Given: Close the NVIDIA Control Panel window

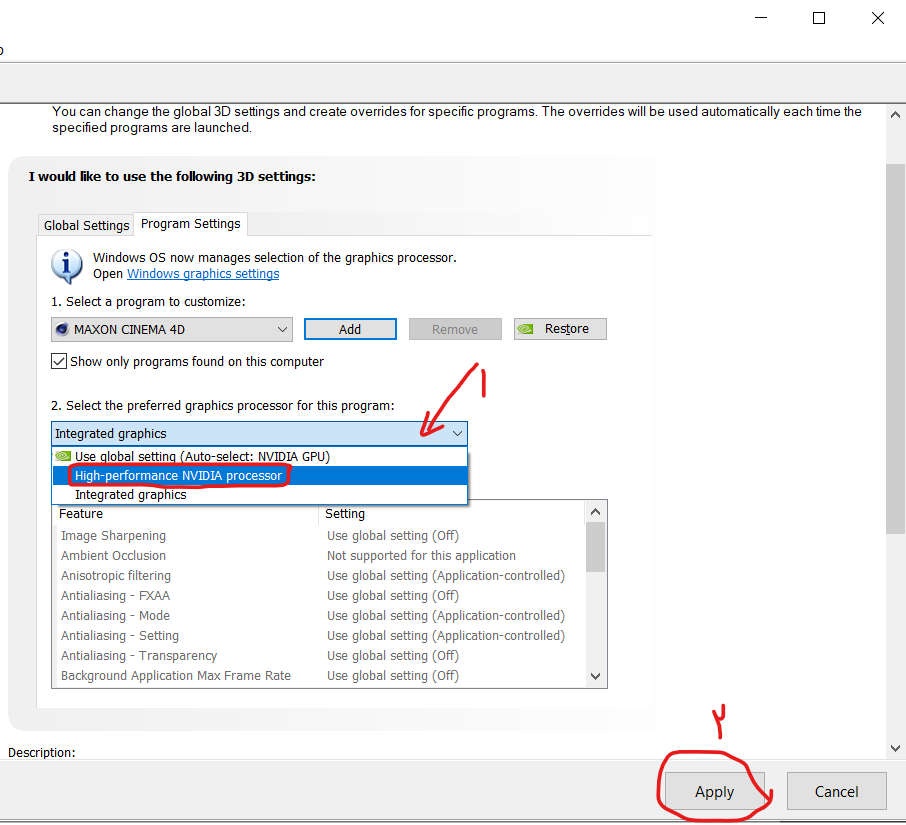Looking at the screenshot, I should [878, 18].
